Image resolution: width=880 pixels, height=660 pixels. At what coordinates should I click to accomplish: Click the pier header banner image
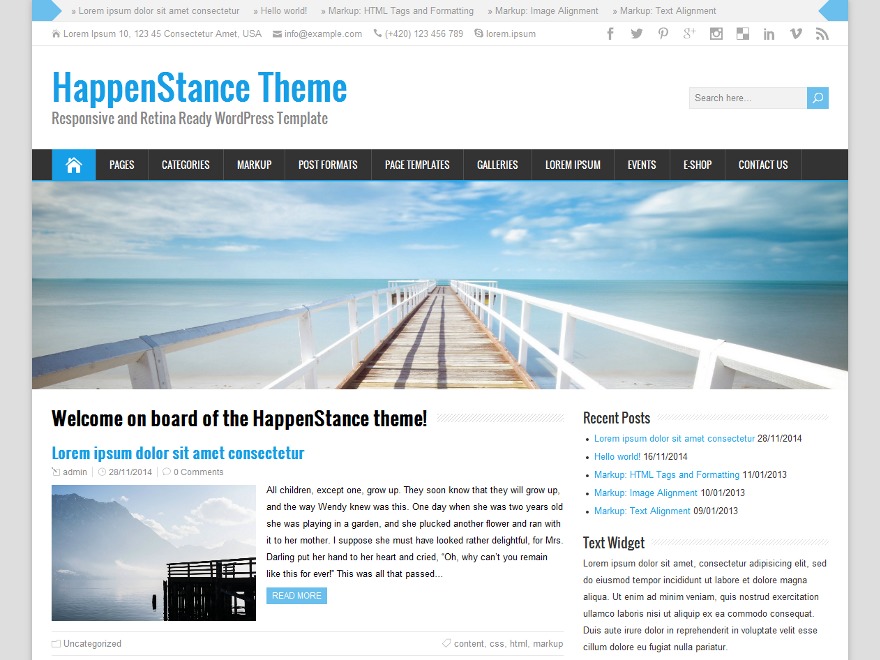(x=440, y=285)
